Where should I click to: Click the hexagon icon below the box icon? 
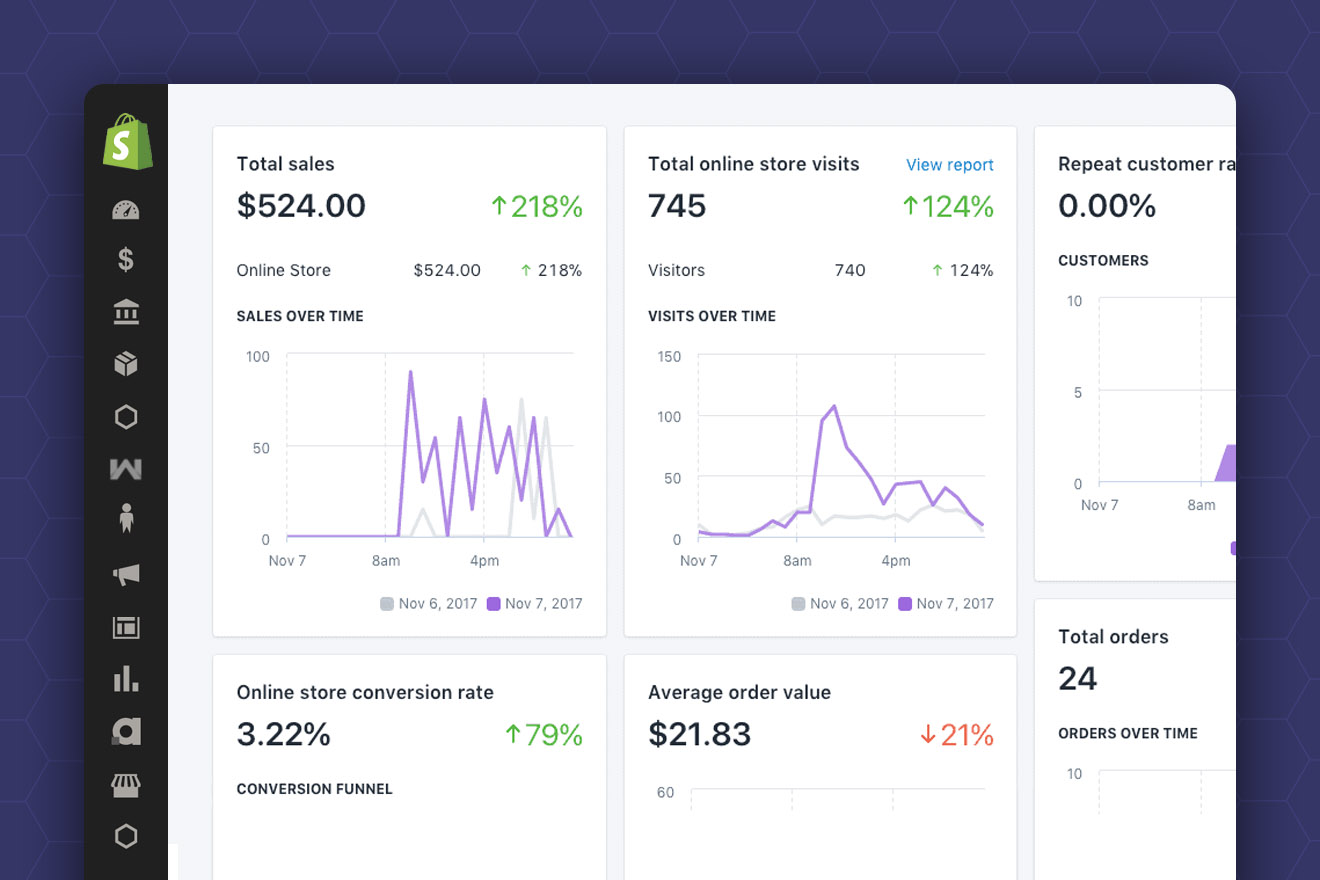click(126, 417)
